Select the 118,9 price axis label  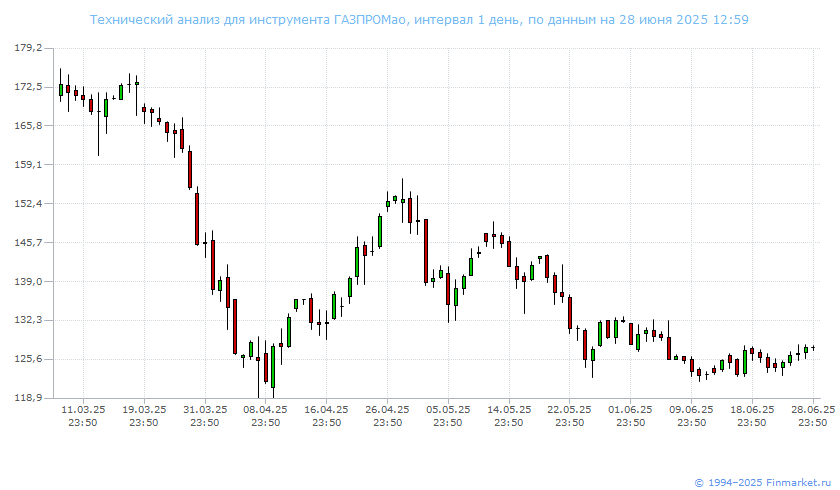[28, 398]
